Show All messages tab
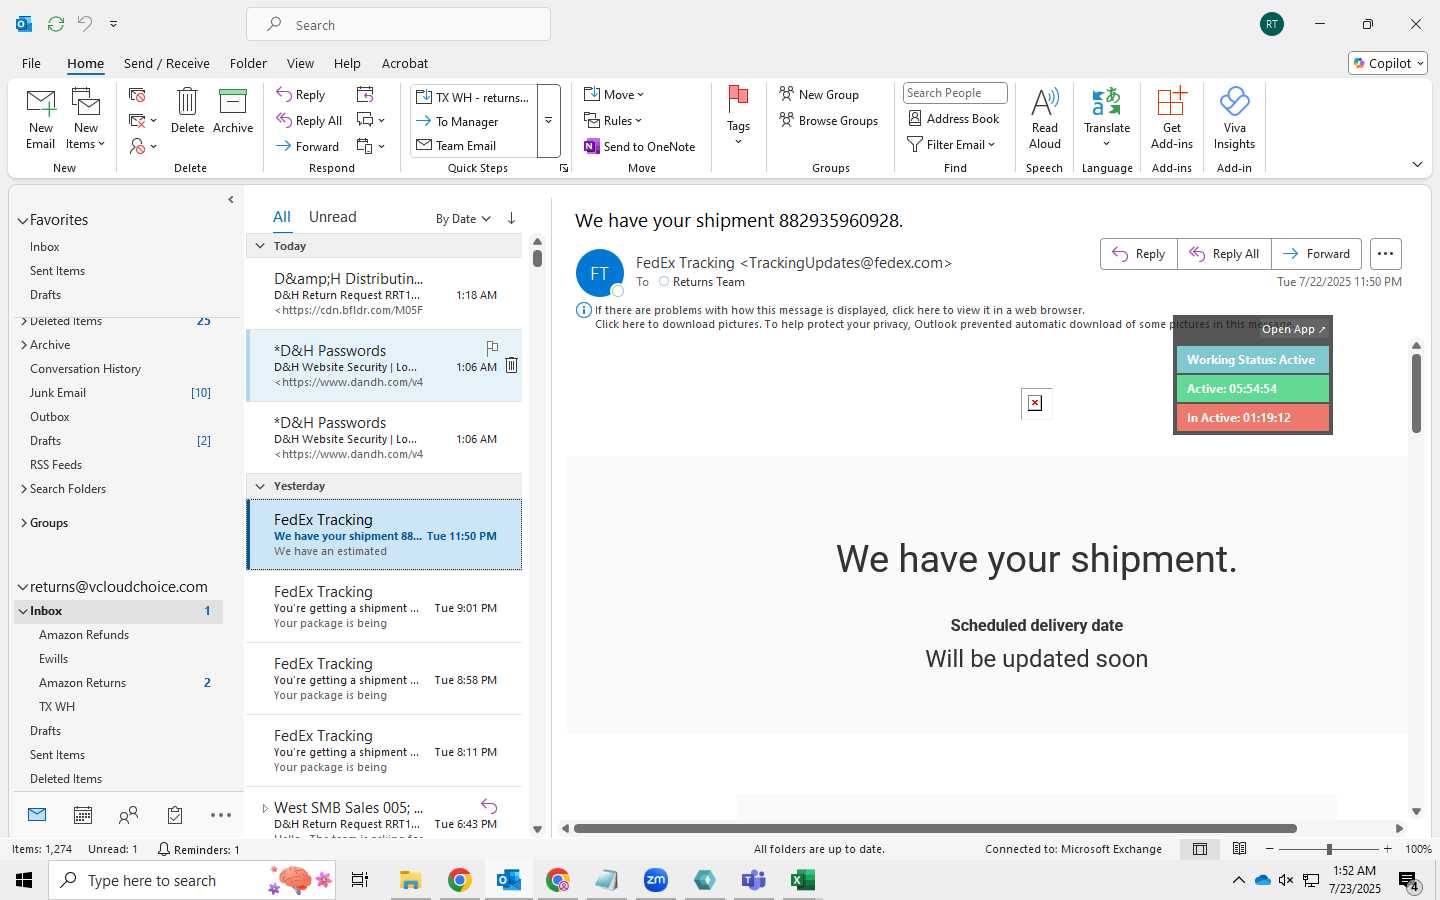1440x900 pixels. [282, 217]
